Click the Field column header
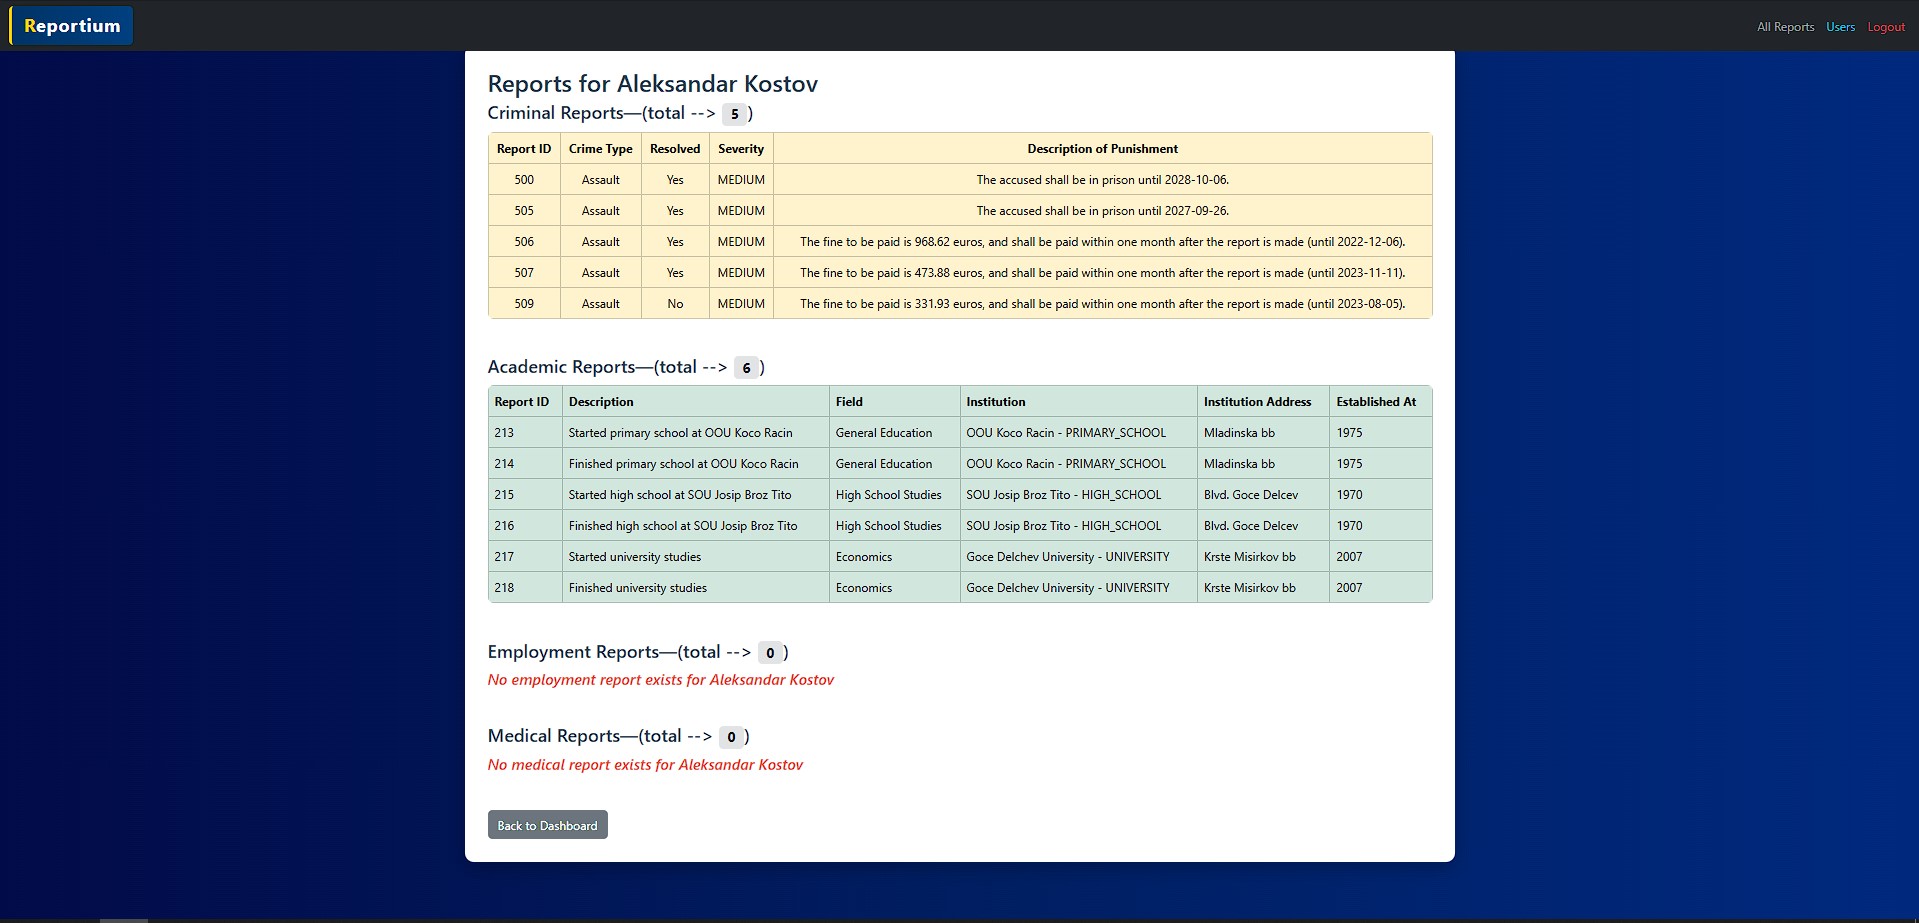Image resolution: width=1919 pixels, height=923 pixels. [x=895, y=402]
